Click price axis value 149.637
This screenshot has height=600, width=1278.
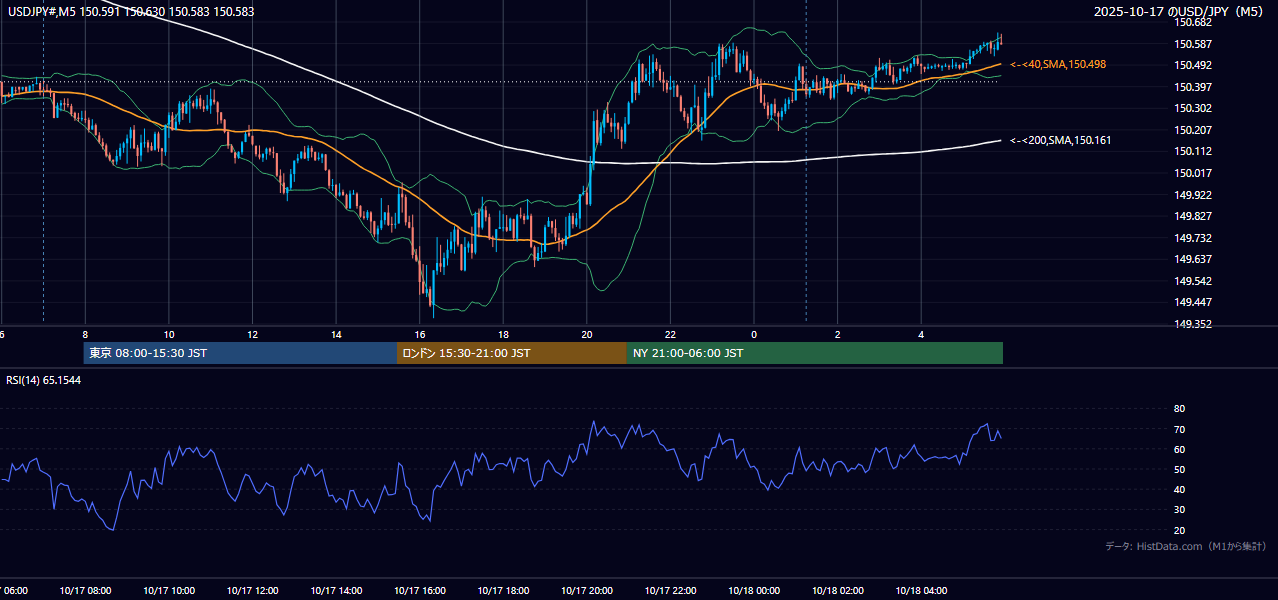[1193, 259]
